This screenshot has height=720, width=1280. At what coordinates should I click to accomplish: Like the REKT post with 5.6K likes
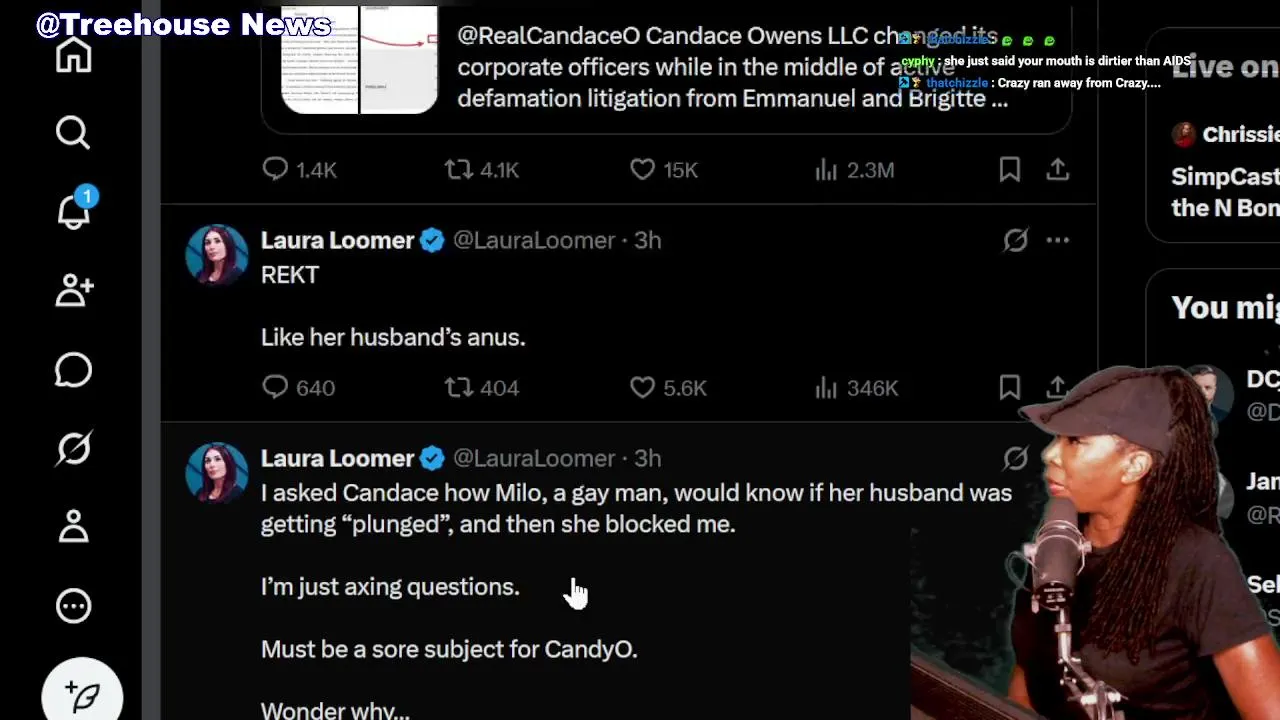pyautogui.click(x=643, y=387)
